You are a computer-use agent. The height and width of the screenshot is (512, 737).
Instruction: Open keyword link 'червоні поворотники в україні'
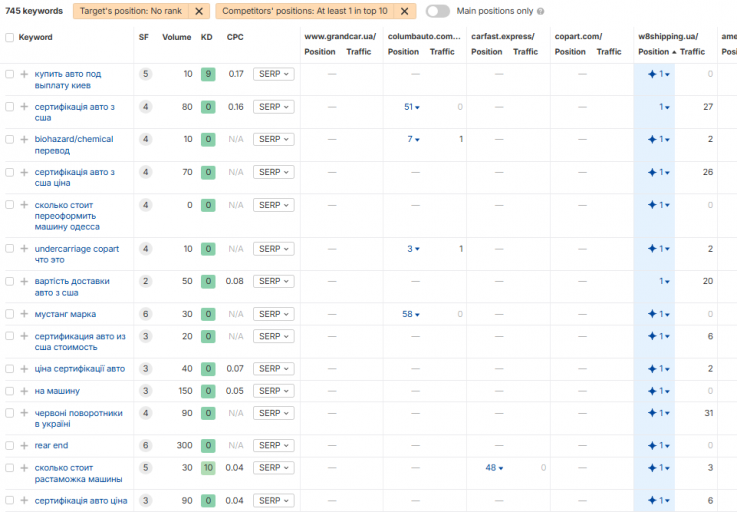[78, 418]
